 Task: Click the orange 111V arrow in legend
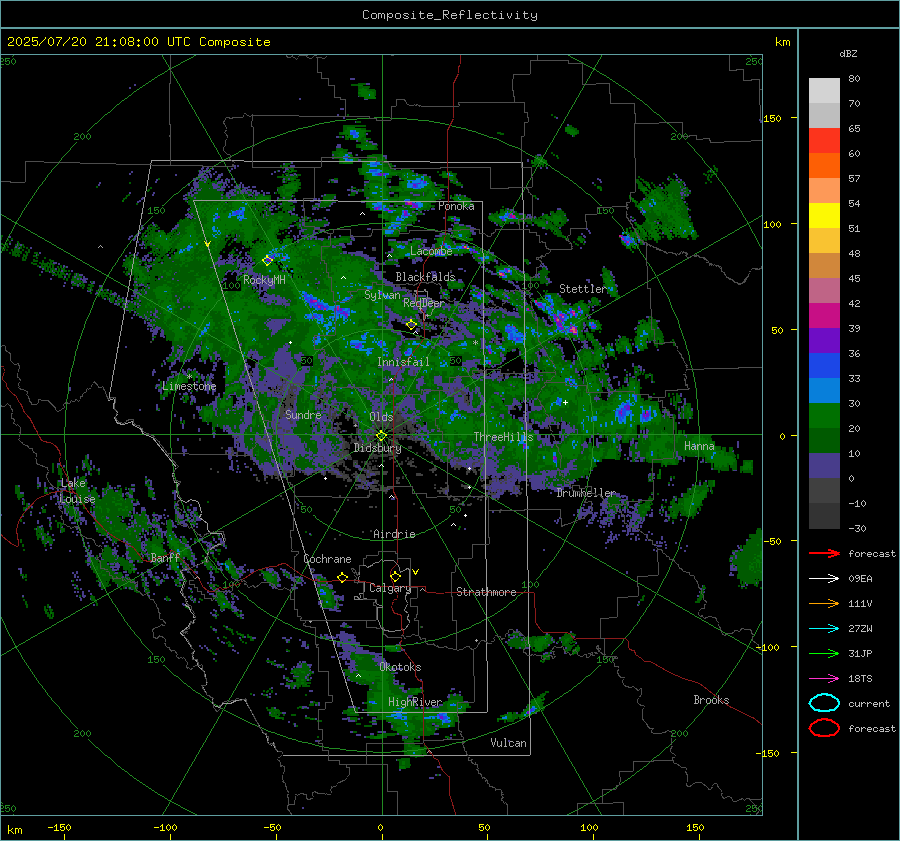click(824, 603)
